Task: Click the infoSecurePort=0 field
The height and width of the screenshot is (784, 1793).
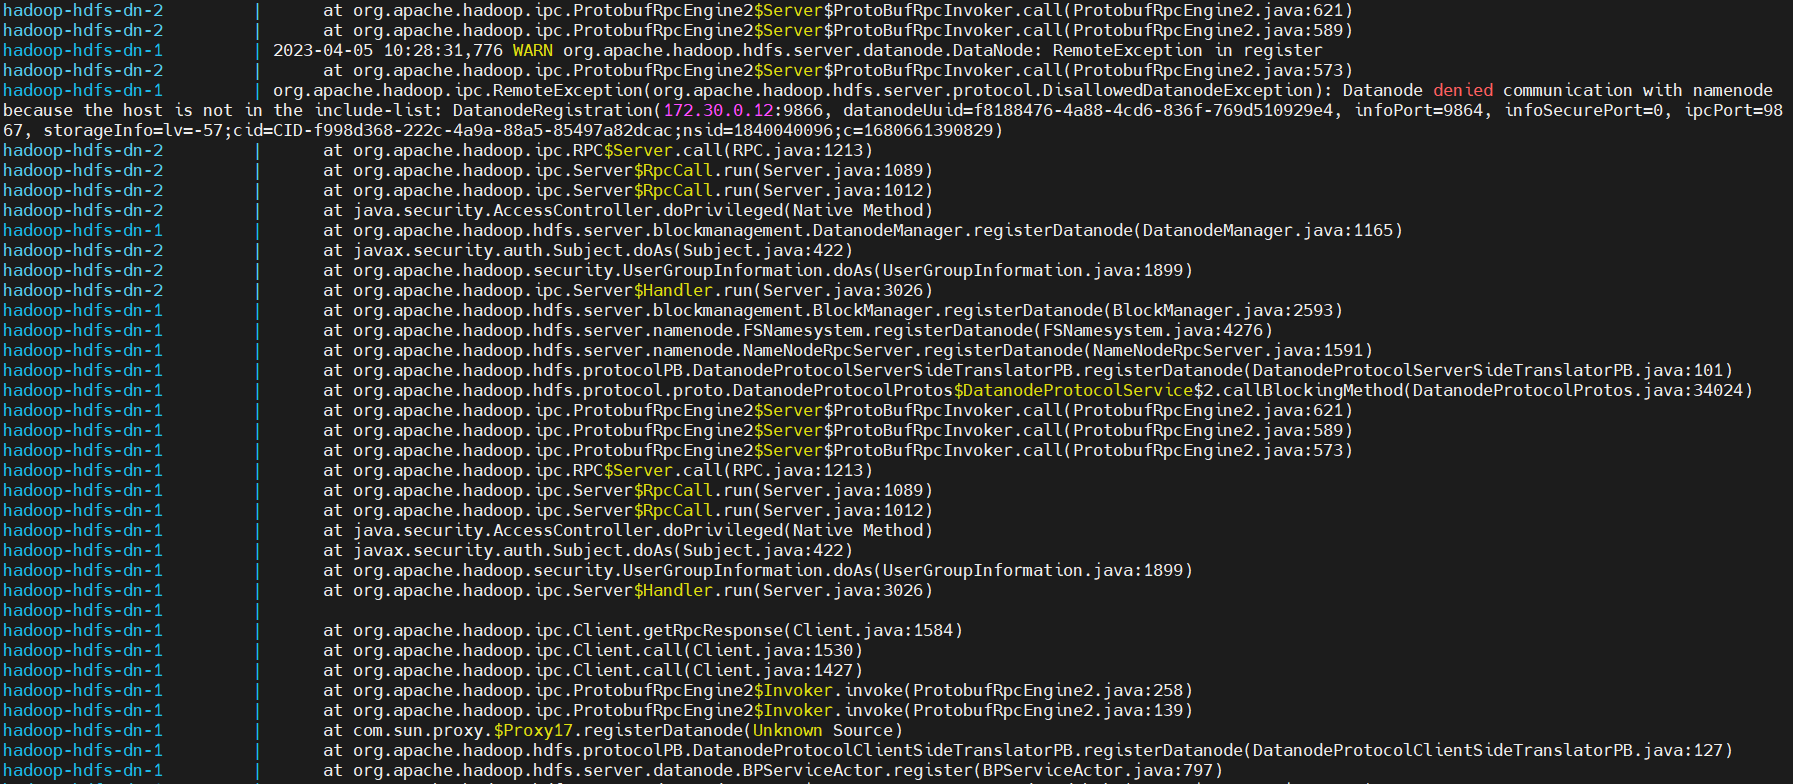Action: pyautogui.click(x=1584, y=110)
